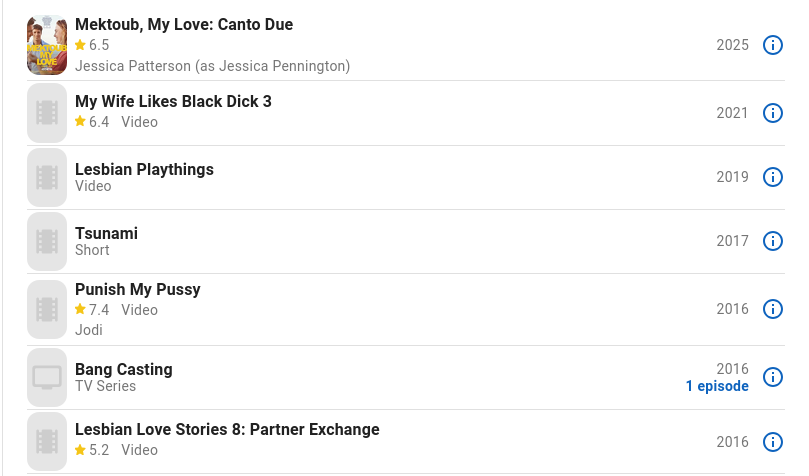The height and width of the screenshot is (476, 809).
Task: Open info for the 2019 video entry
Action: (772, 177)
